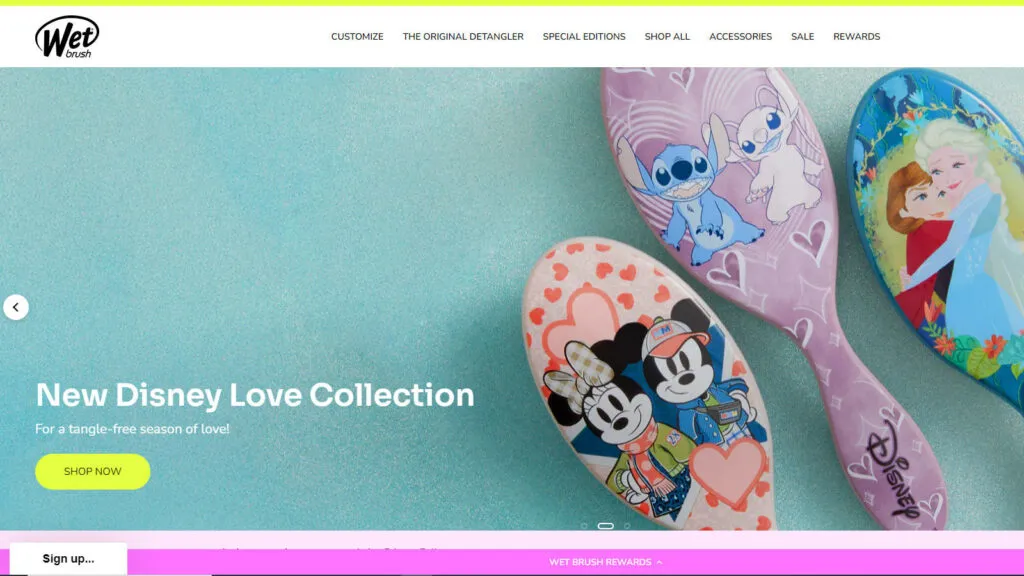Click the New Disney Love Collection headline
Screen dimensions: 1024x576
click(255, 395)
